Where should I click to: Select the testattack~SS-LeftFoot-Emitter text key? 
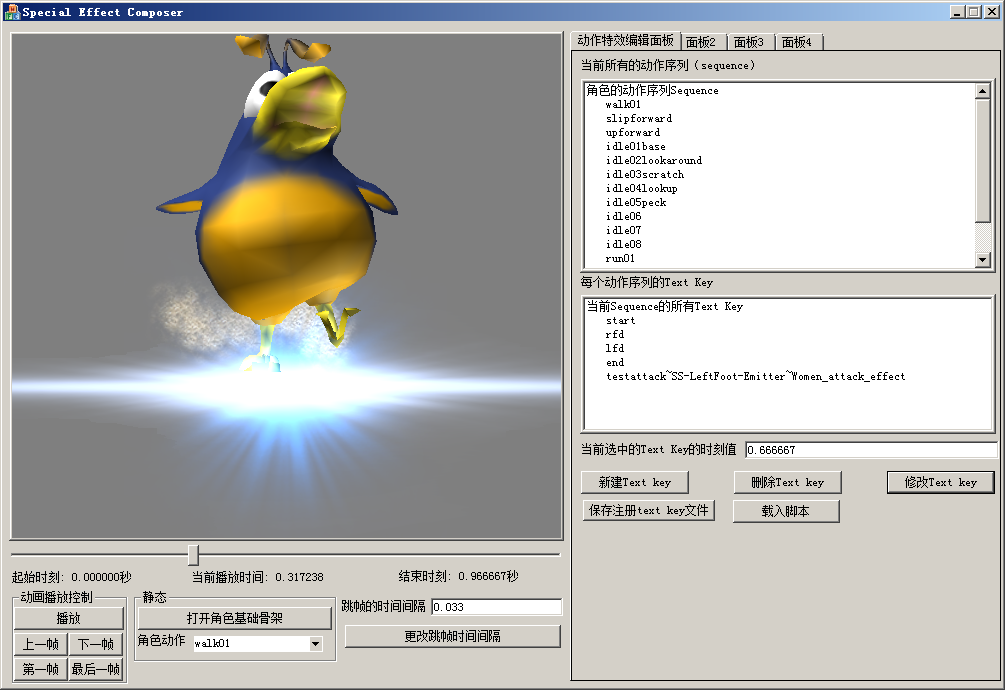pyautogui.click(x=756, y=377)
